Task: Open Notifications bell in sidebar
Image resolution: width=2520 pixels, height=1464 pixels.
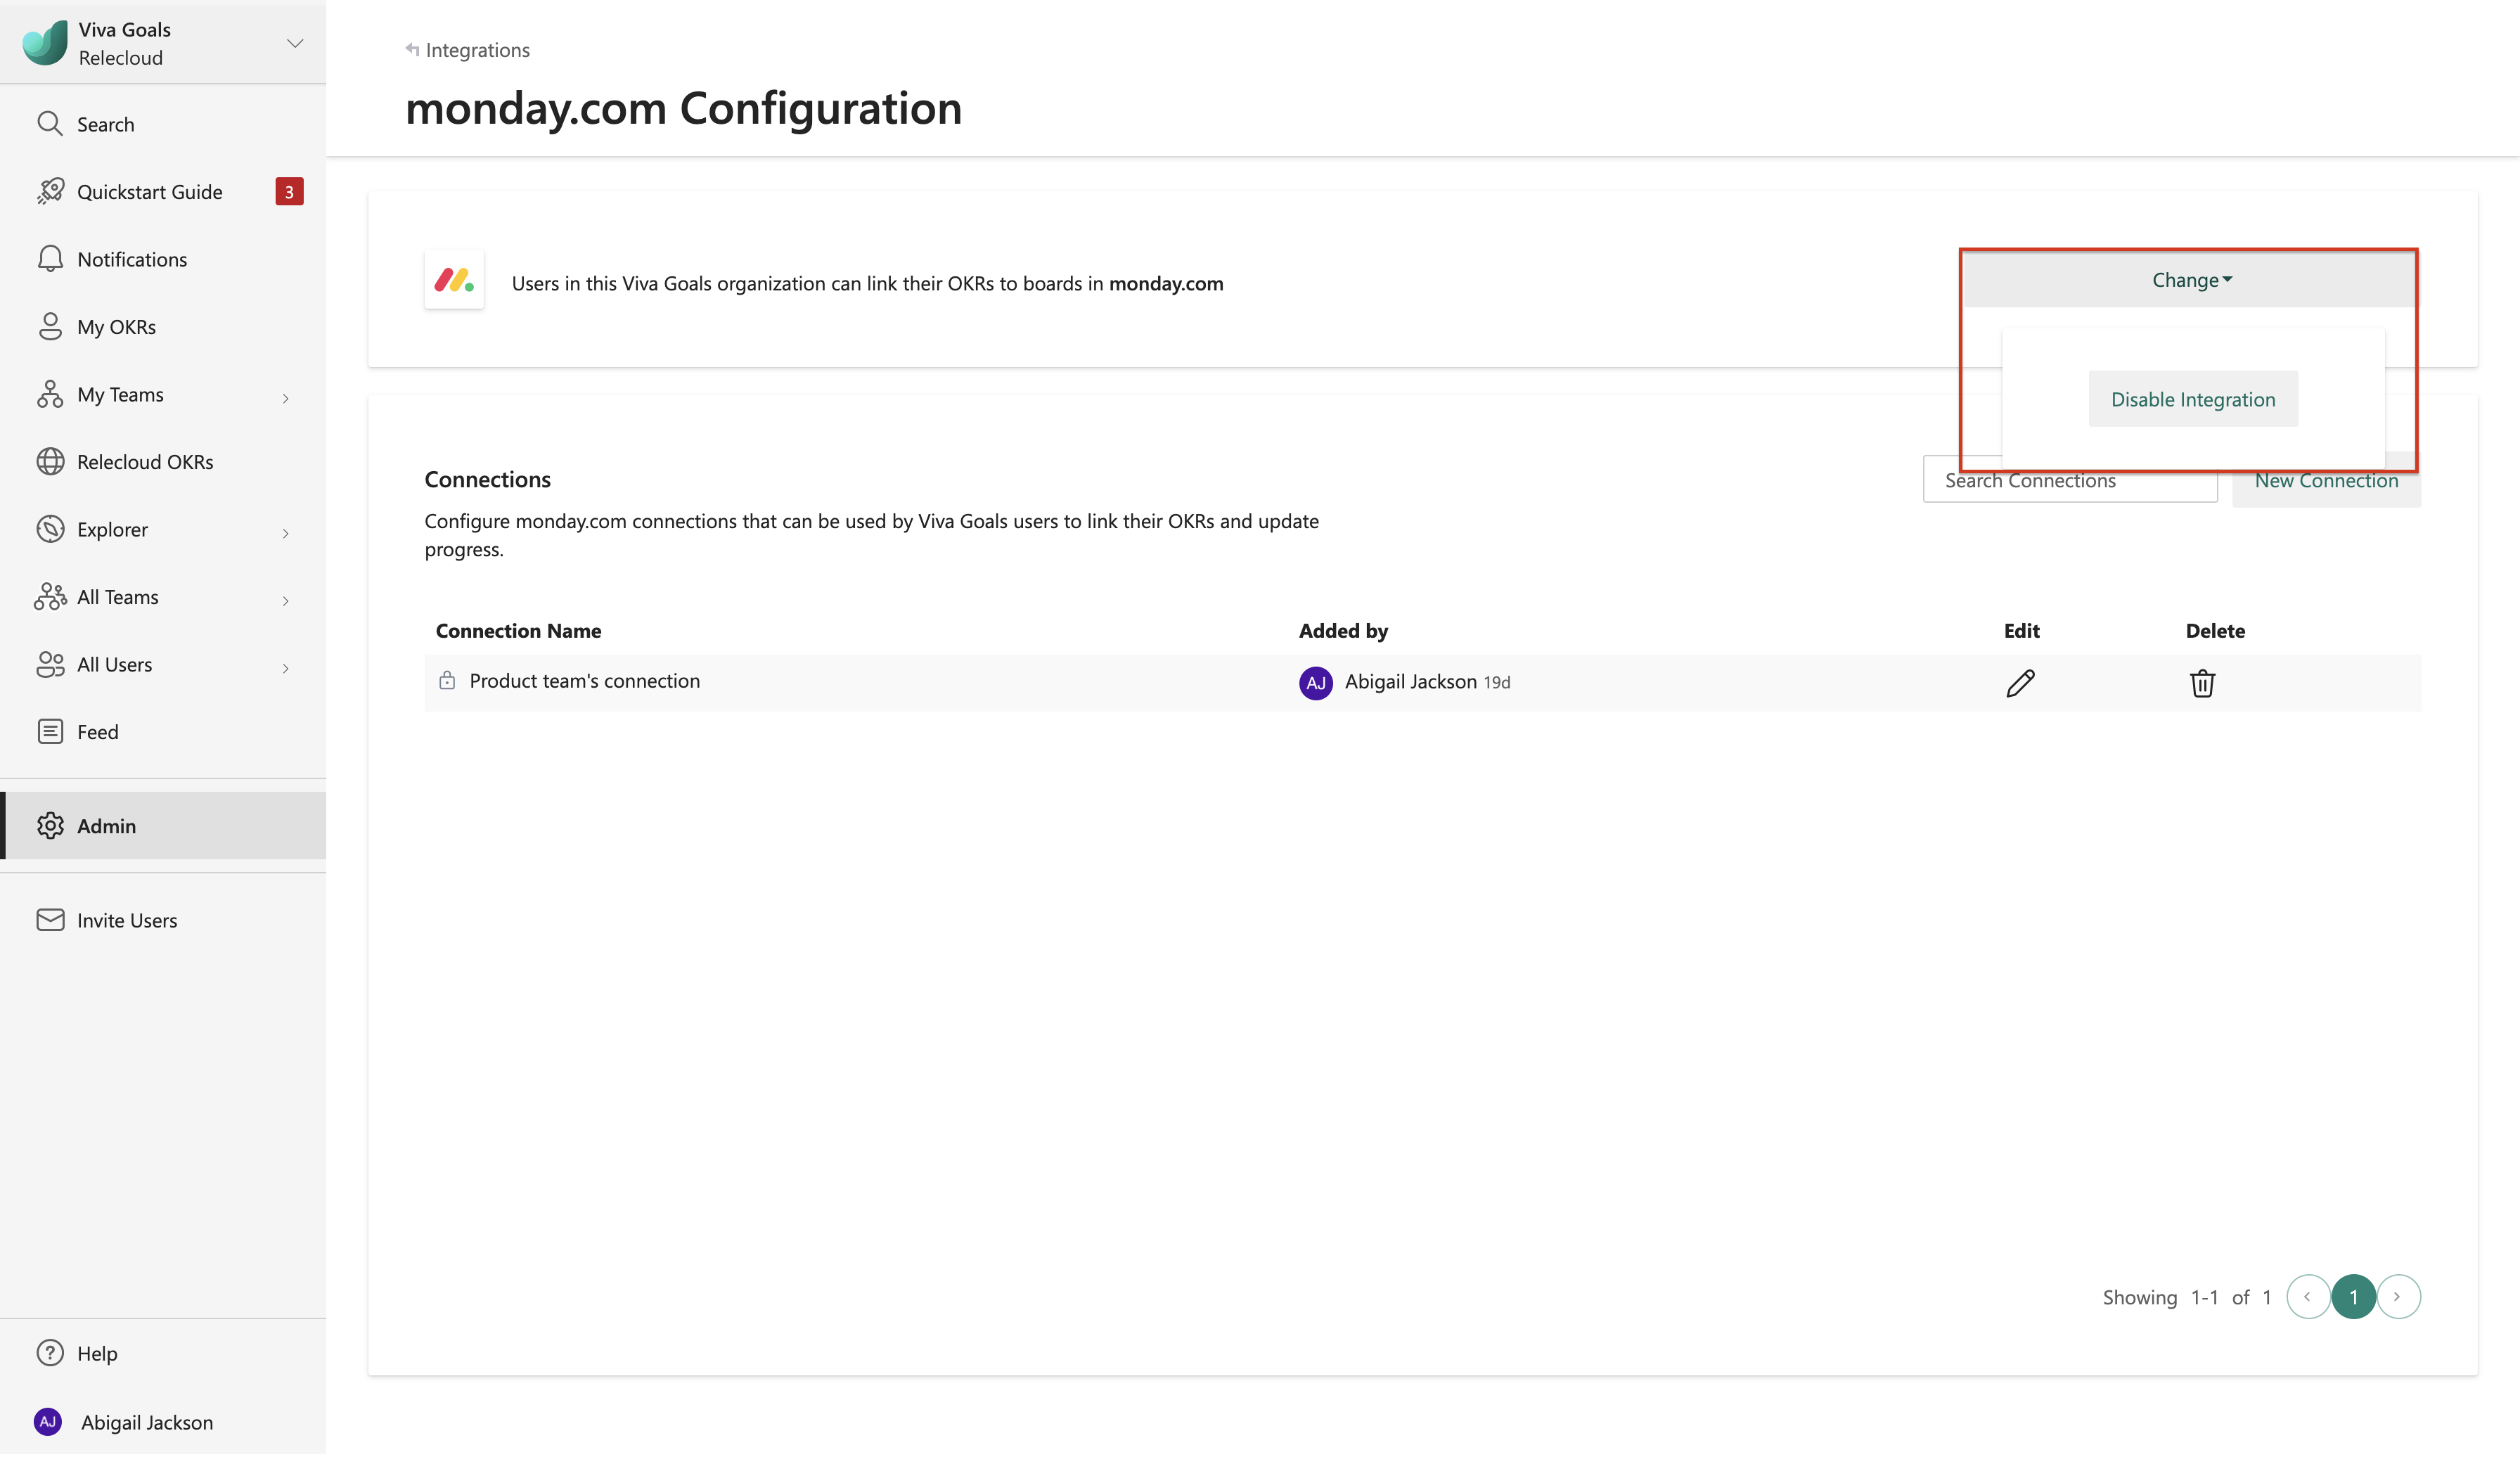Action: 50,259
